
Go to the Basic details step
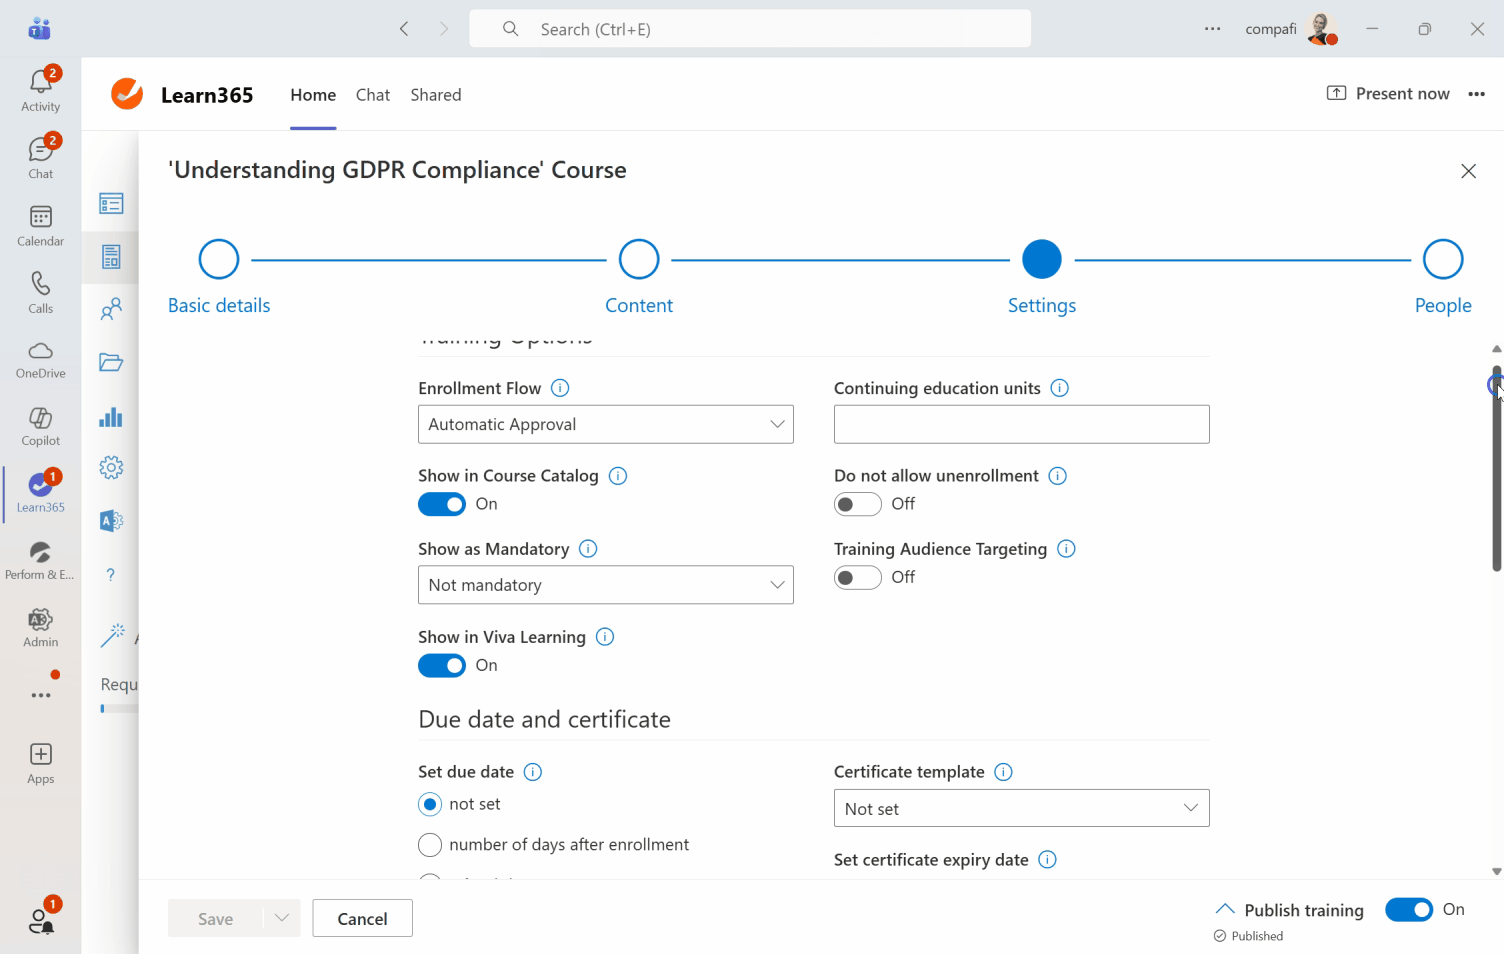pos(218,276)
